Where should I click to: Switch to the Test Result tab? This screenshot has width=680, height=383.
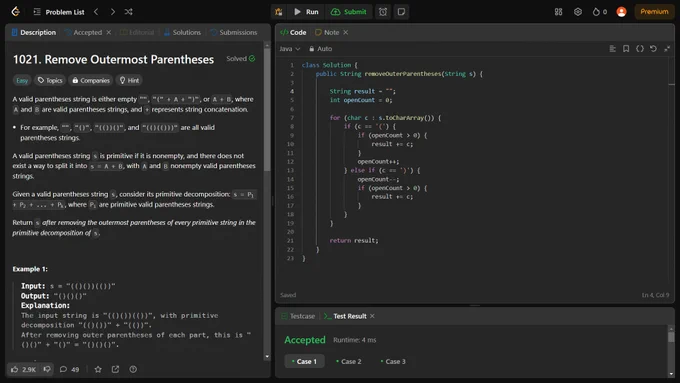click(x=345, y=316)
